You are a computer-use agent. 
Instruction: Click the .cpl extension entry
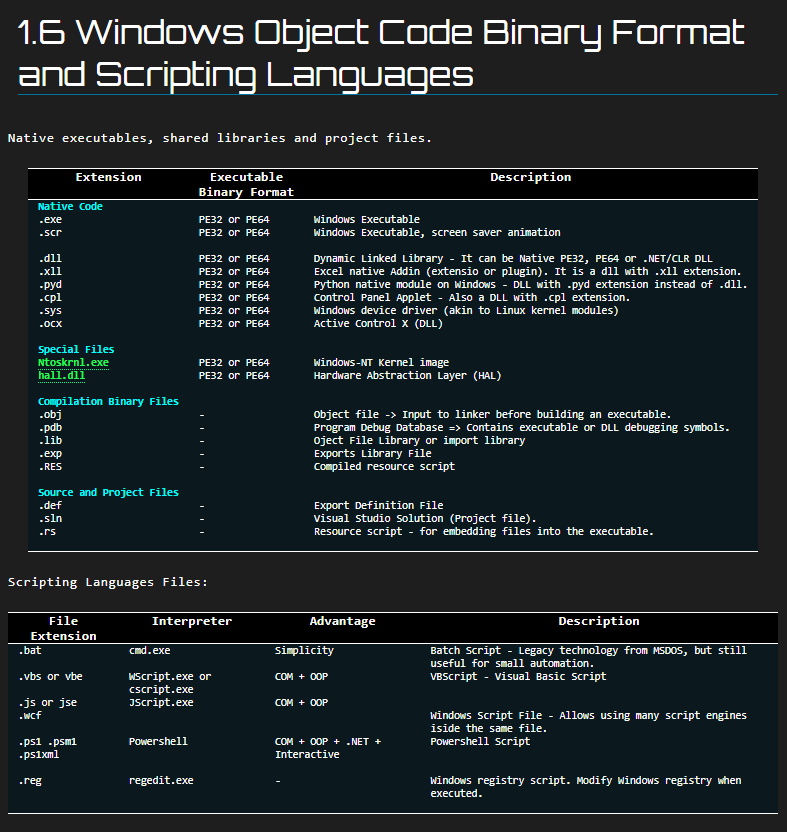coord(50,298)
